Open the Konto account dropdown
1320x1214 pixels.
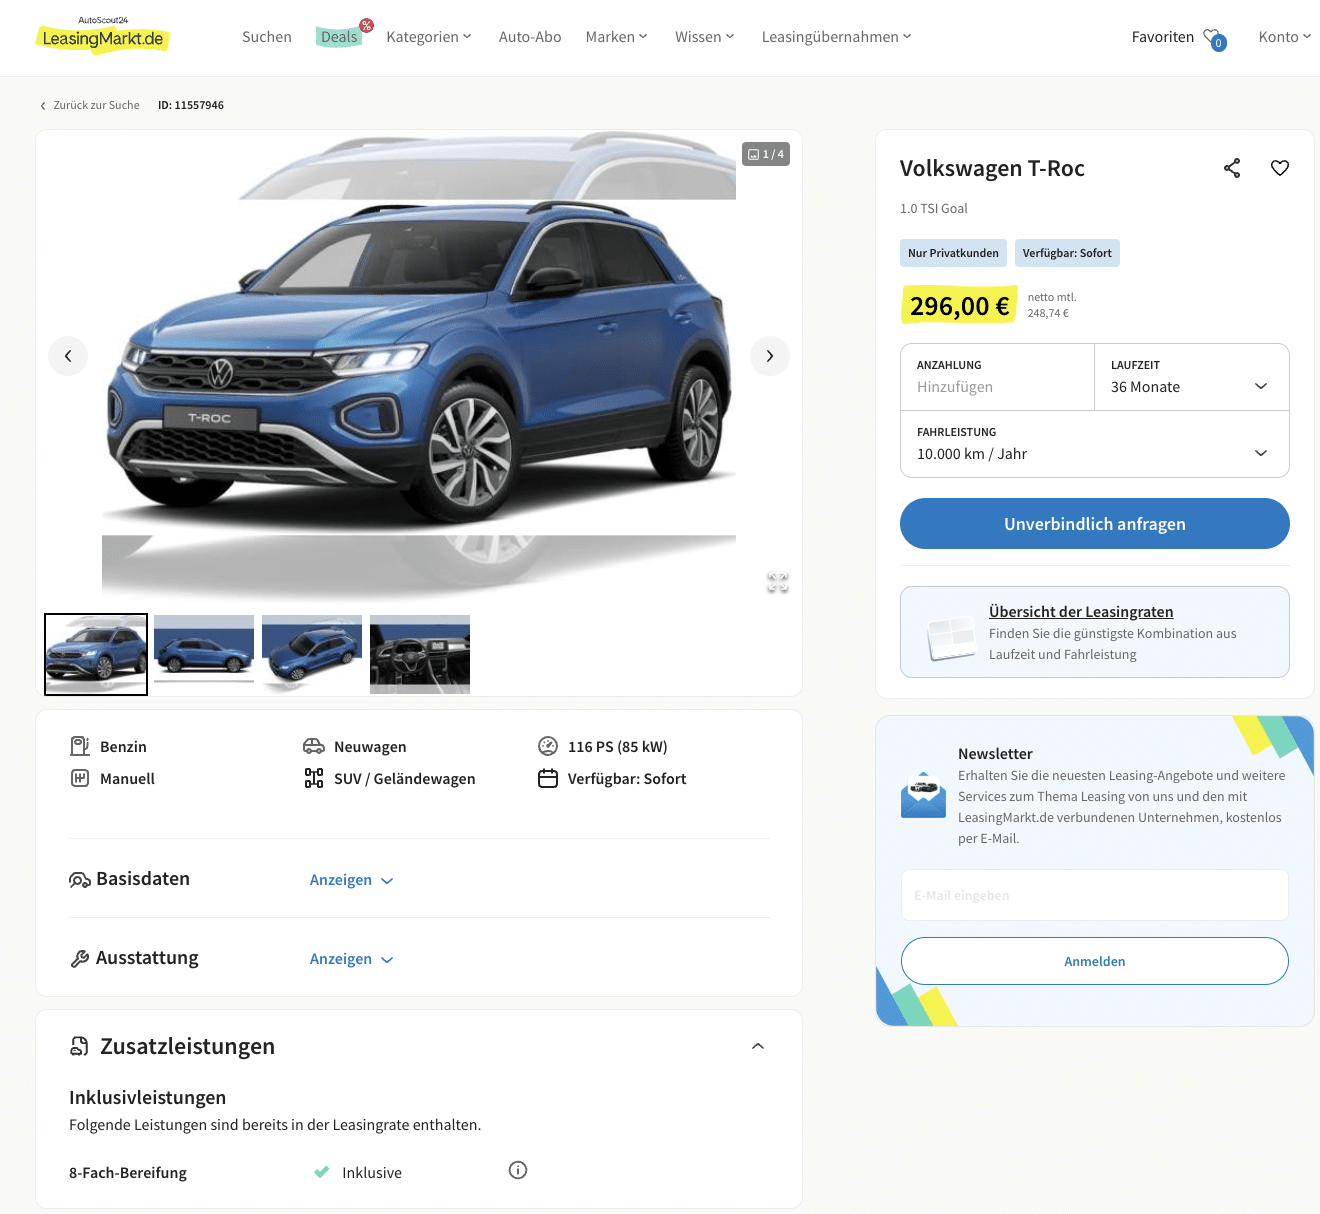click(1285, 37)
